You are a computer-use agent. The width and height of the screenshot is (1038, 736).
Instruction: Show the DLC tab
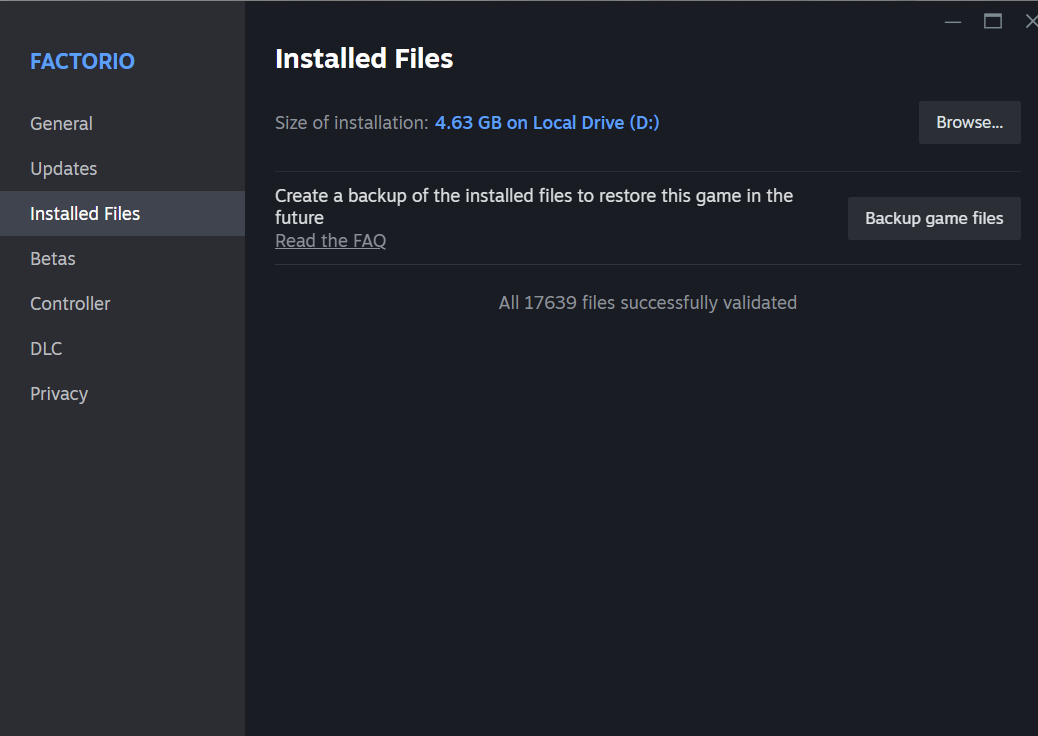[46, 349]
